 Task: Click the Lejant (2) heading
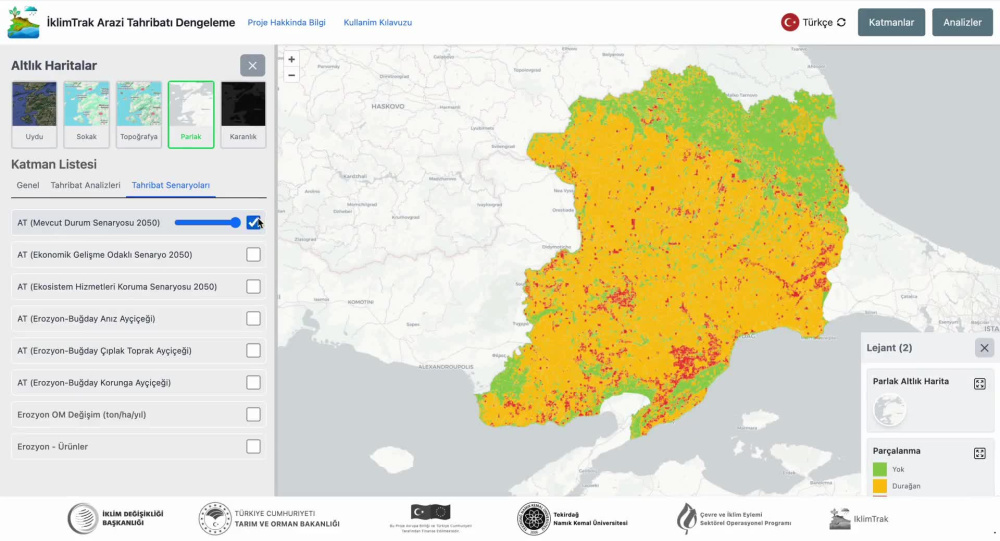[x=889, y=348]
